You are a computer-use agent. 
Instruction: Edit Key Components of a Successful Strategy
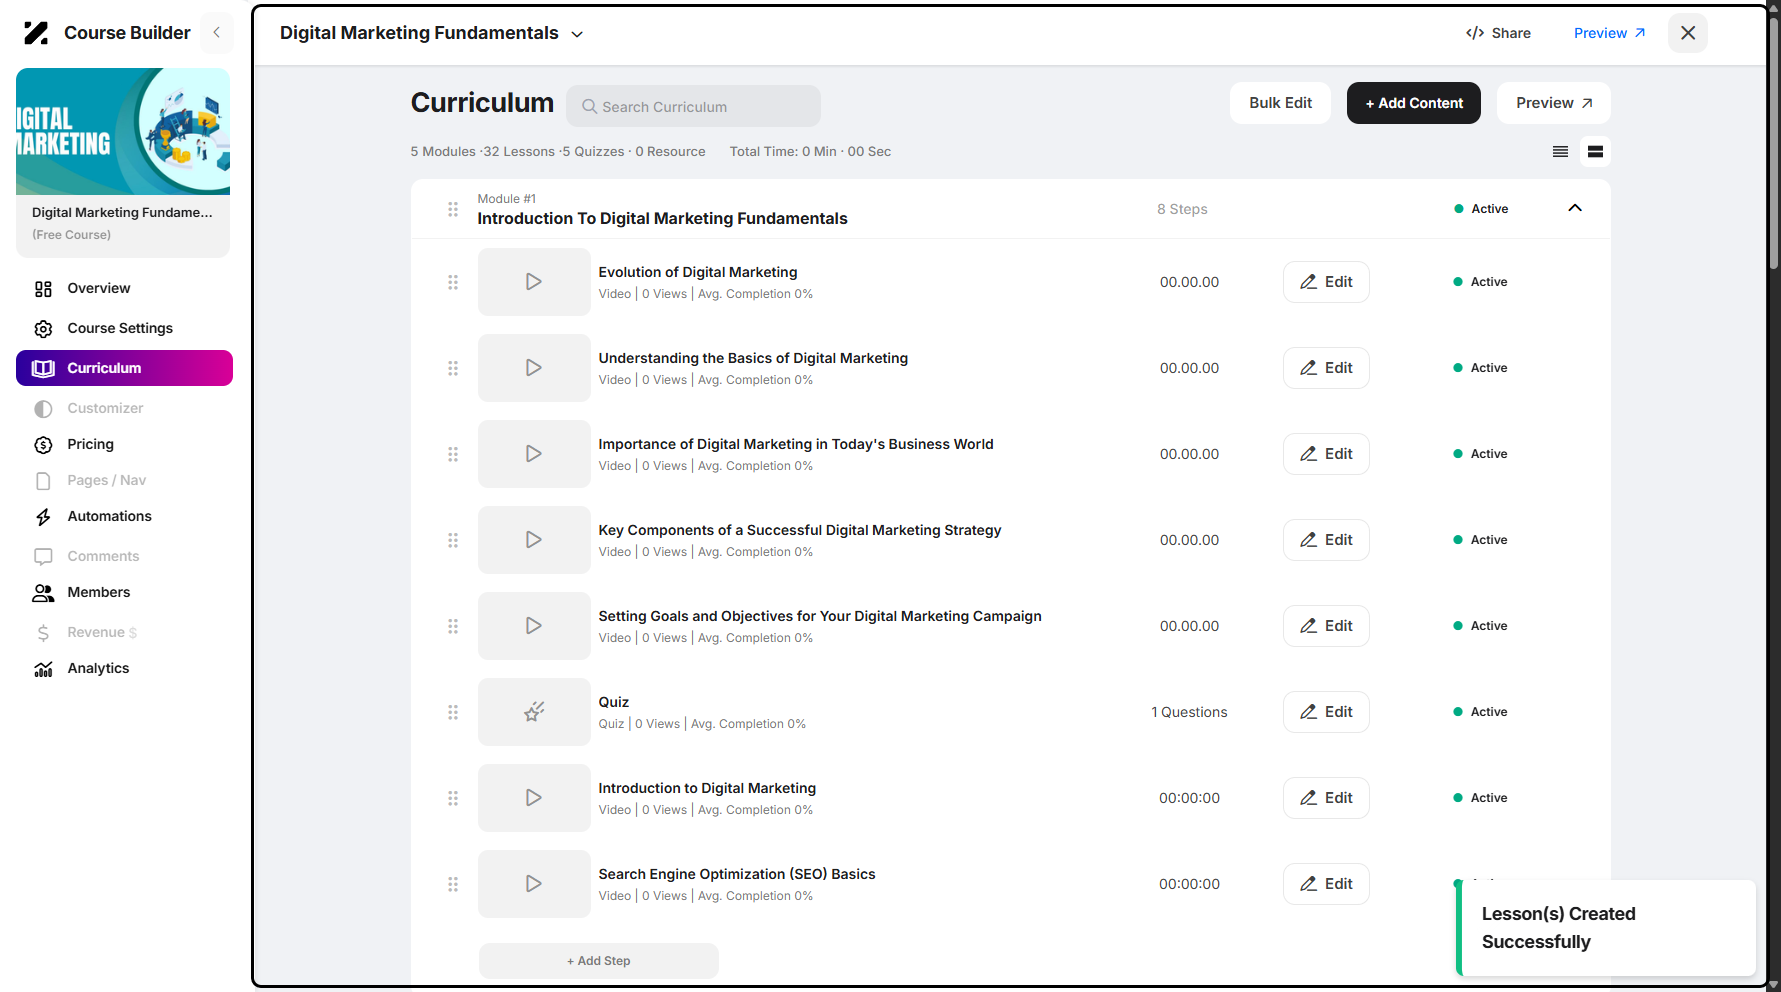[1326, 540]
